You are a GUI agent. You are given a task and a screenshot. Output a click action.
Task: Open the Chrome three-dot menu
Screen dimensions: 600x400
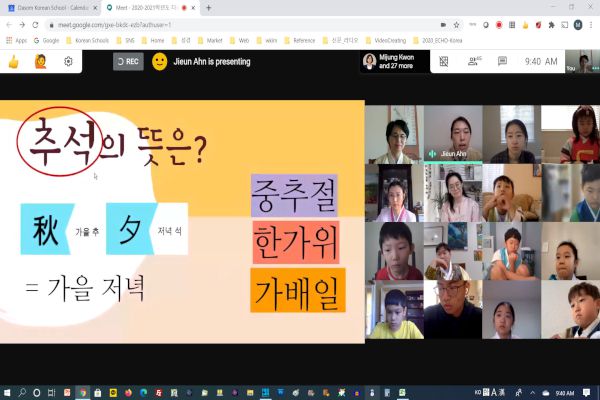[592, 24]
